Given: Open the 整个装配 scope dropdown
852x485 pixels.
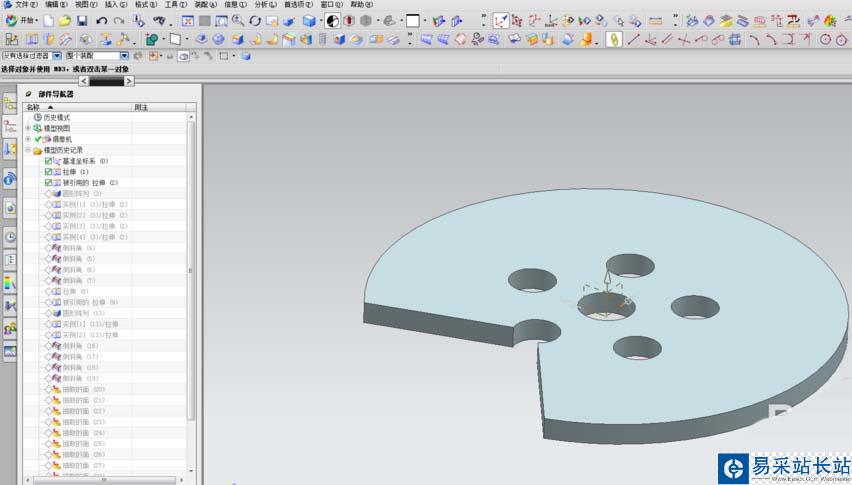Looking at the screenshot, I should [124, 56].
